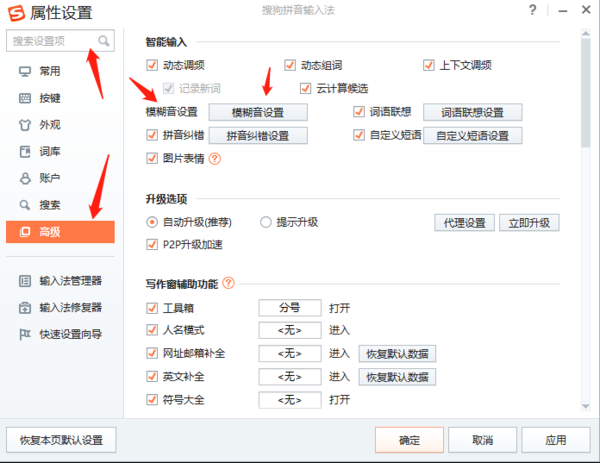Screen dimensions: 600x463
Task: Toggle the 自定义短语 checkbox
Action: [359, 135]
